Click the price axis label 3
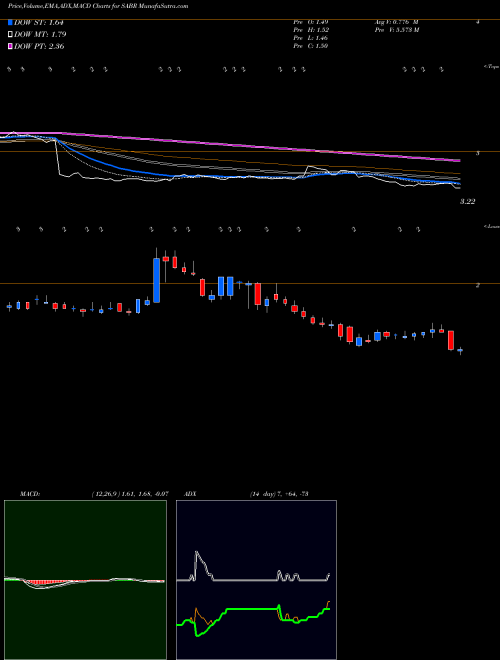Viewport: 500px width, 660px height. point(478,153)
